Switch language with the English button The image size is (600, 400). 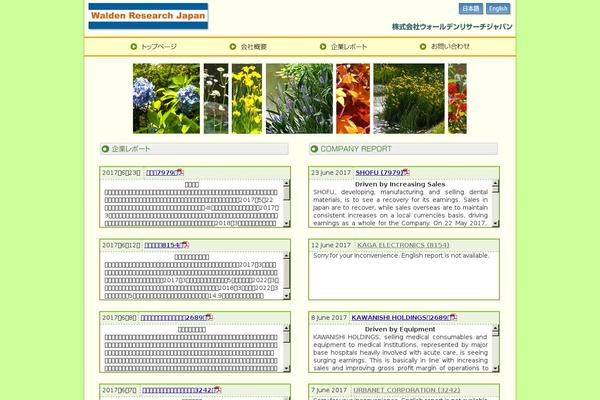click(498, 8)
